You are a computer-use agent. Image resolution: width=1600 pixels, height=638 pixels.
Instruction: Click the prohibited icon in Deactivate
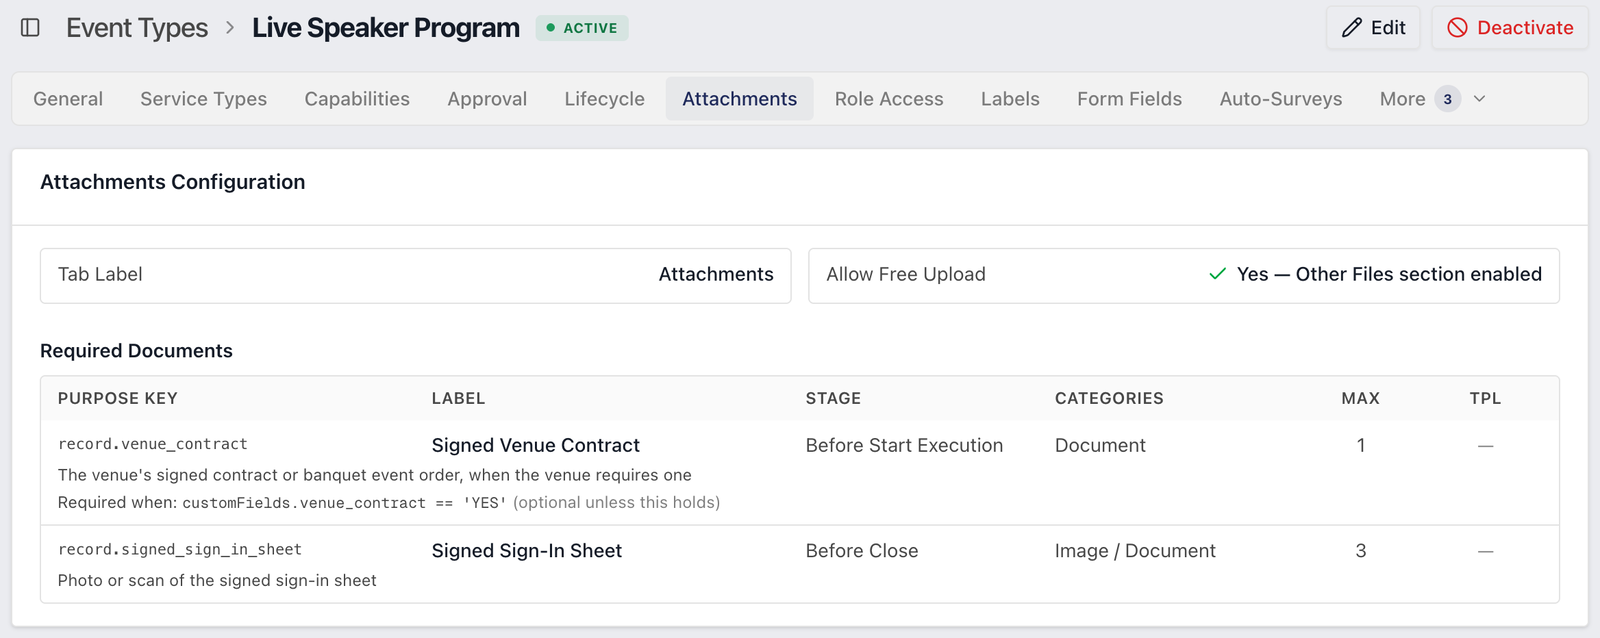pos(1458,28)
